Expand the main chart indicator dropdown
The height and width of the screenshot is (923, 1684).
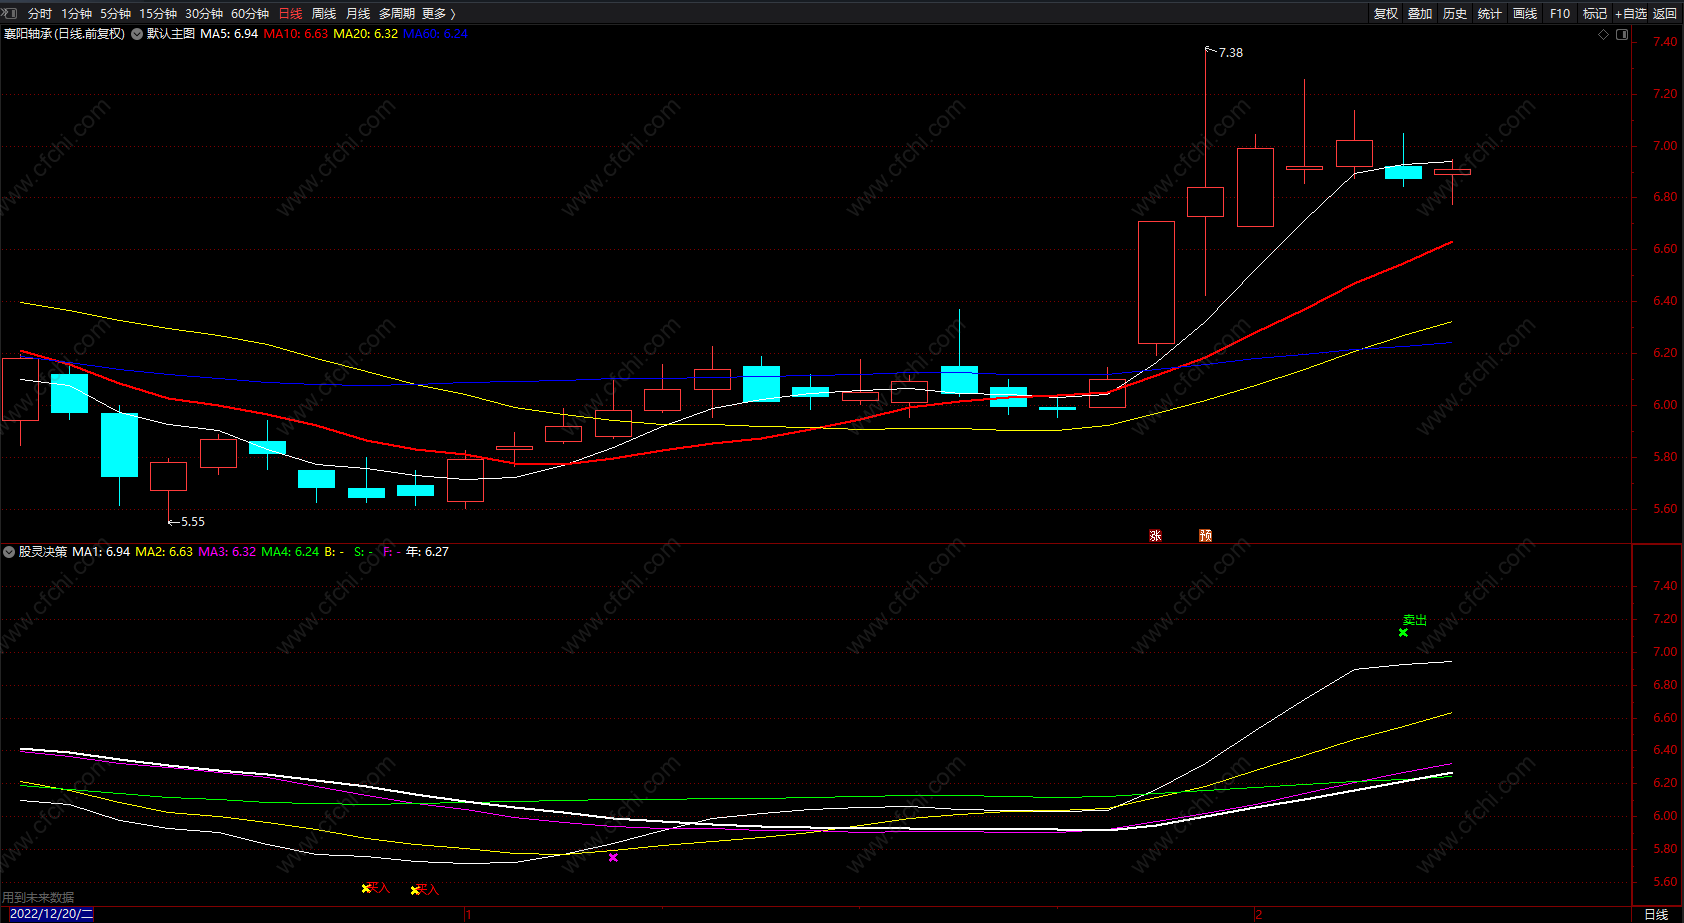click(137, 34)
